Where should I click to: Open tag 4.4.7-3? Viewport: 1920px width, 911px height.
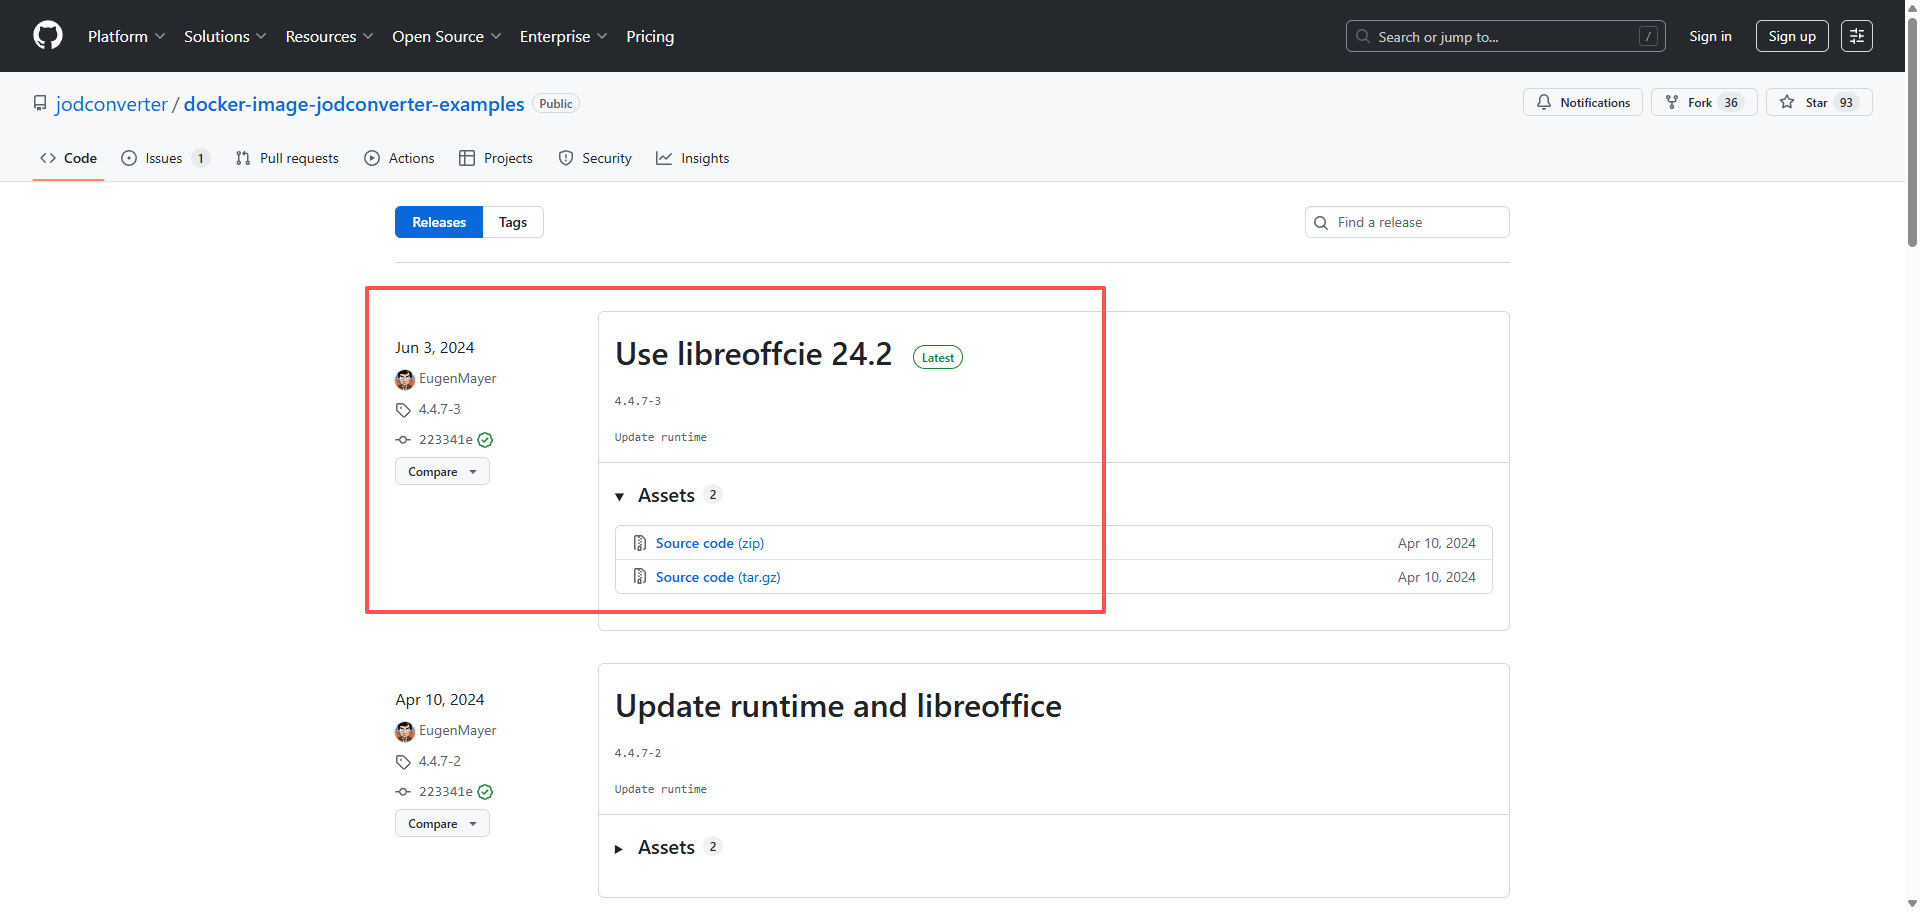(439, 409)
